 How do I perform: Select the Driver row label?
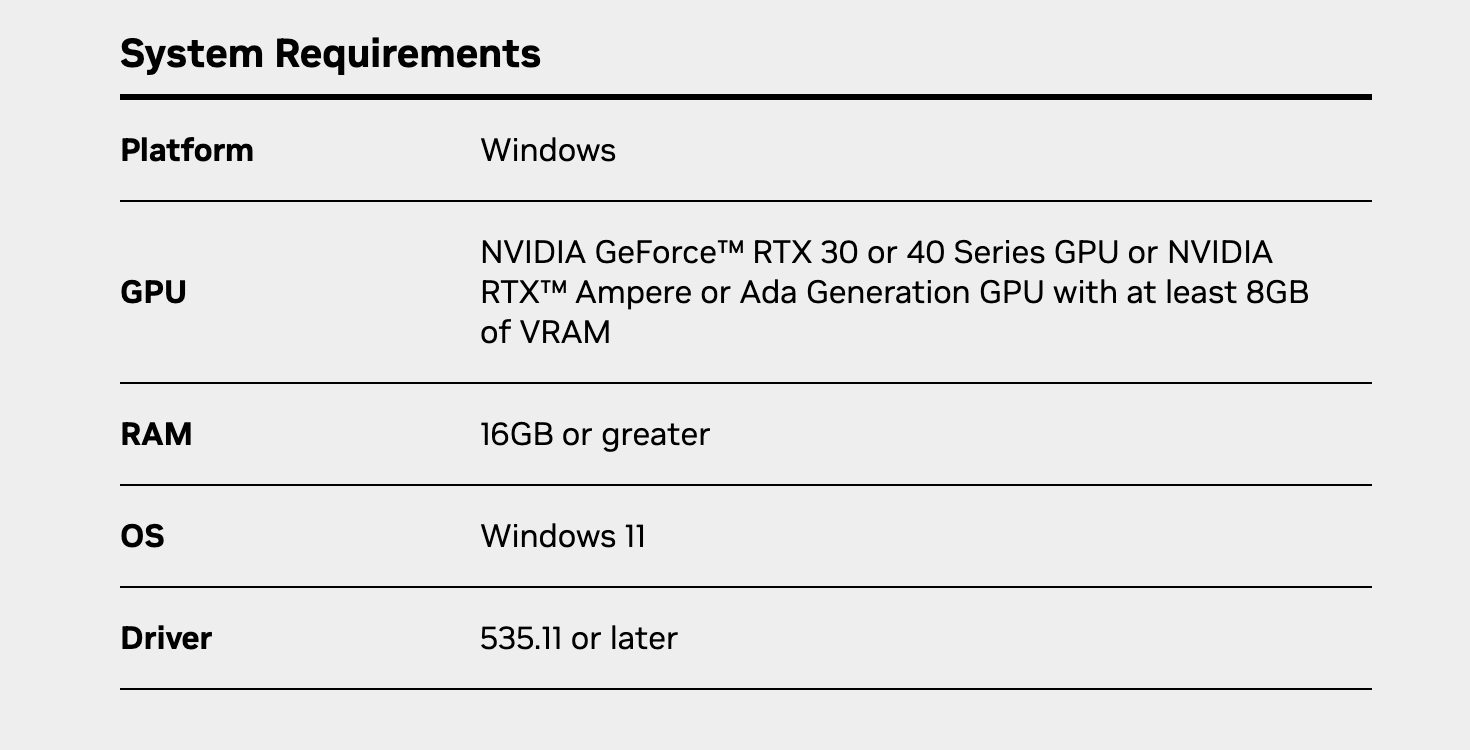(166, 638)
